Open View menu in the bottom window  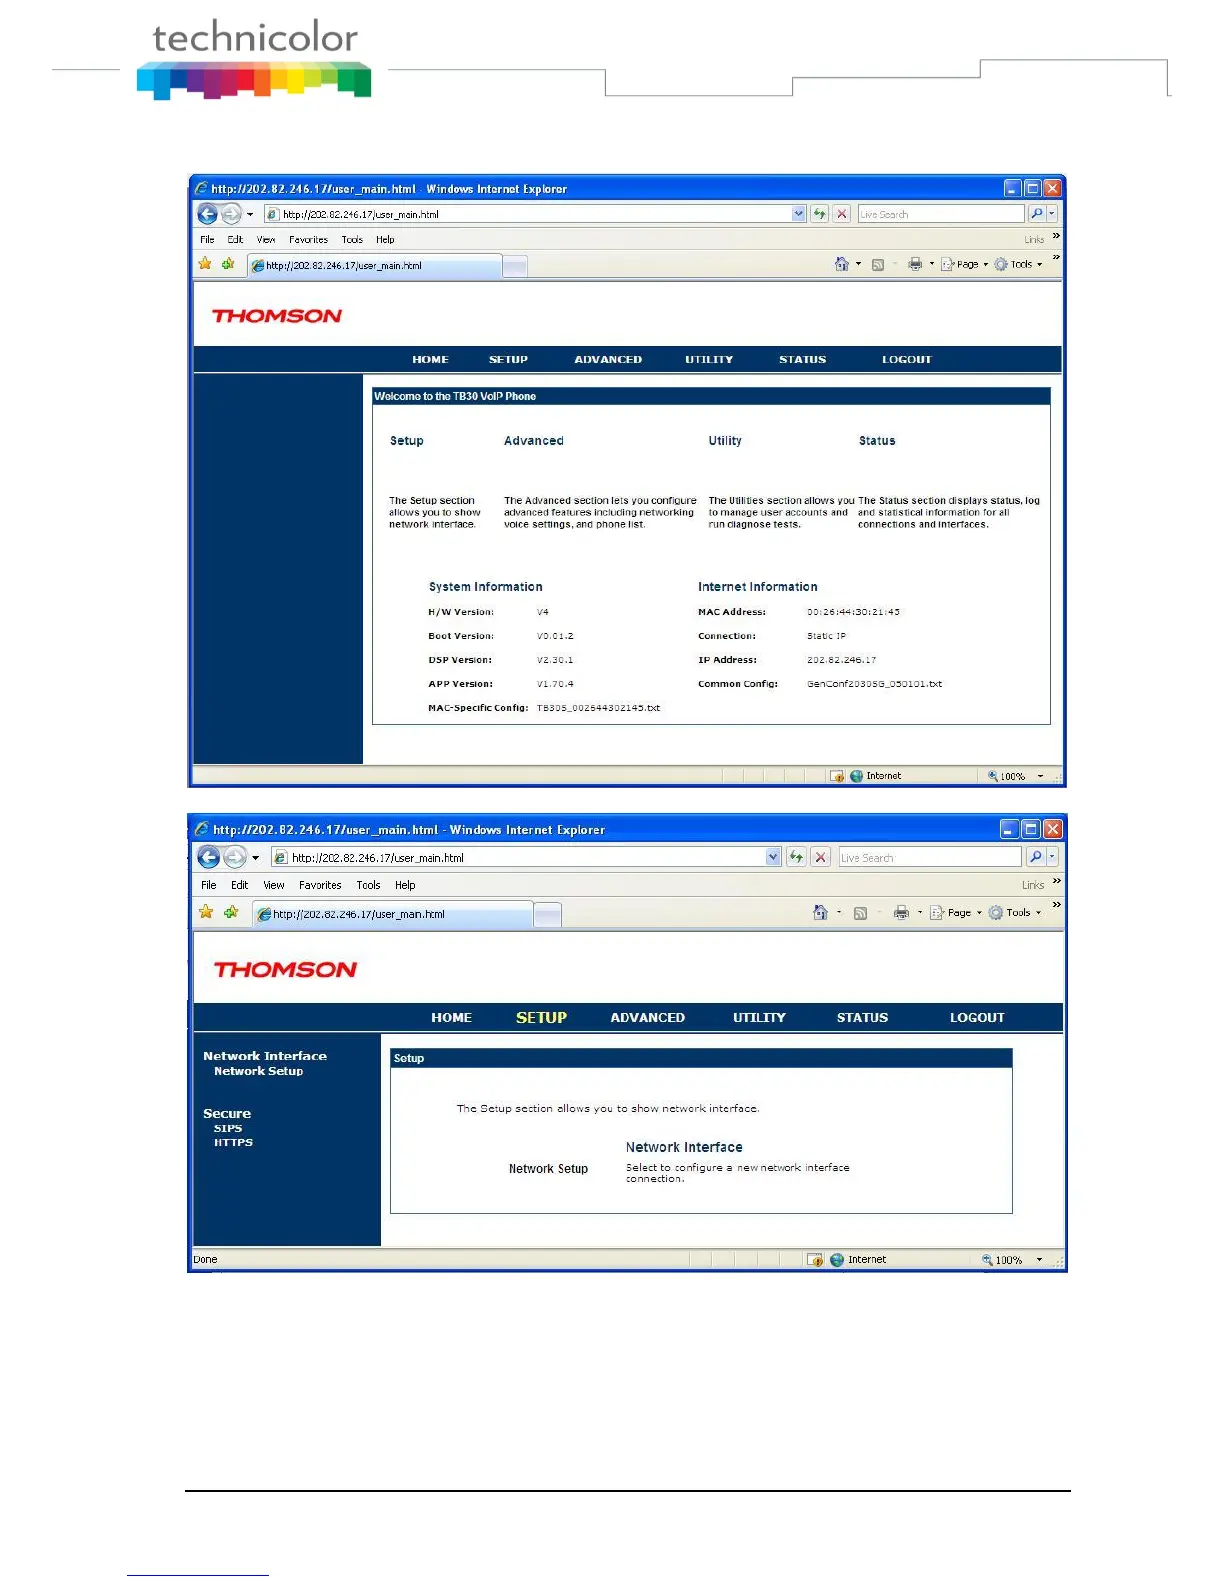pyautogui.click(x=274, y=885)
